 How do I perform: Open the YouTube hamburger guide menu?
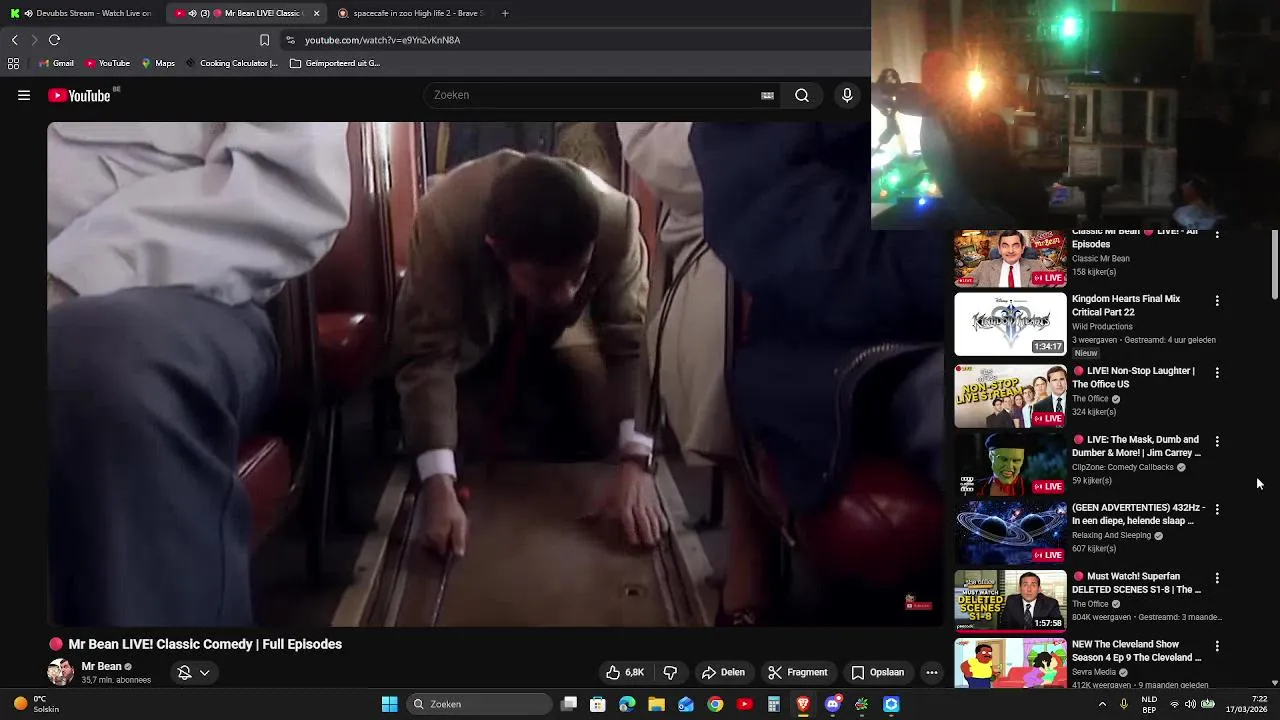point(24,95)
